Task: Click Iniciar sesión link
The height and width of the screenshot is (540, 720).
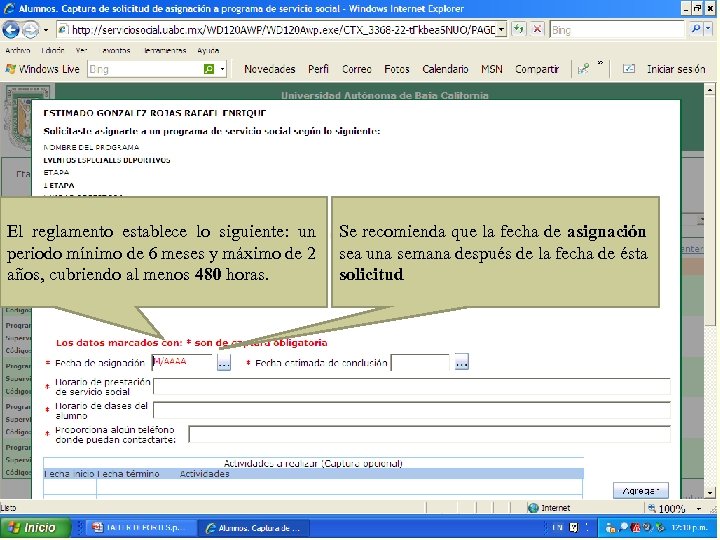Action: [x=676, y=69]
